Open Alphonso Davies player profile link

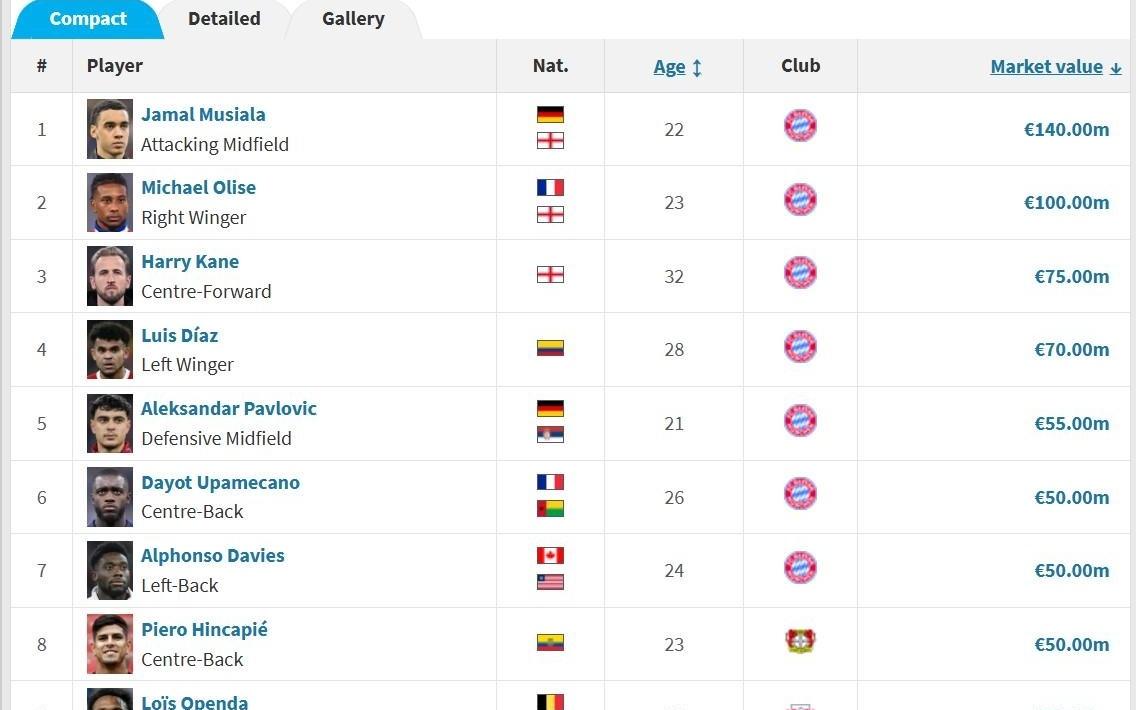pyautogui.click(x=213, y=556)
